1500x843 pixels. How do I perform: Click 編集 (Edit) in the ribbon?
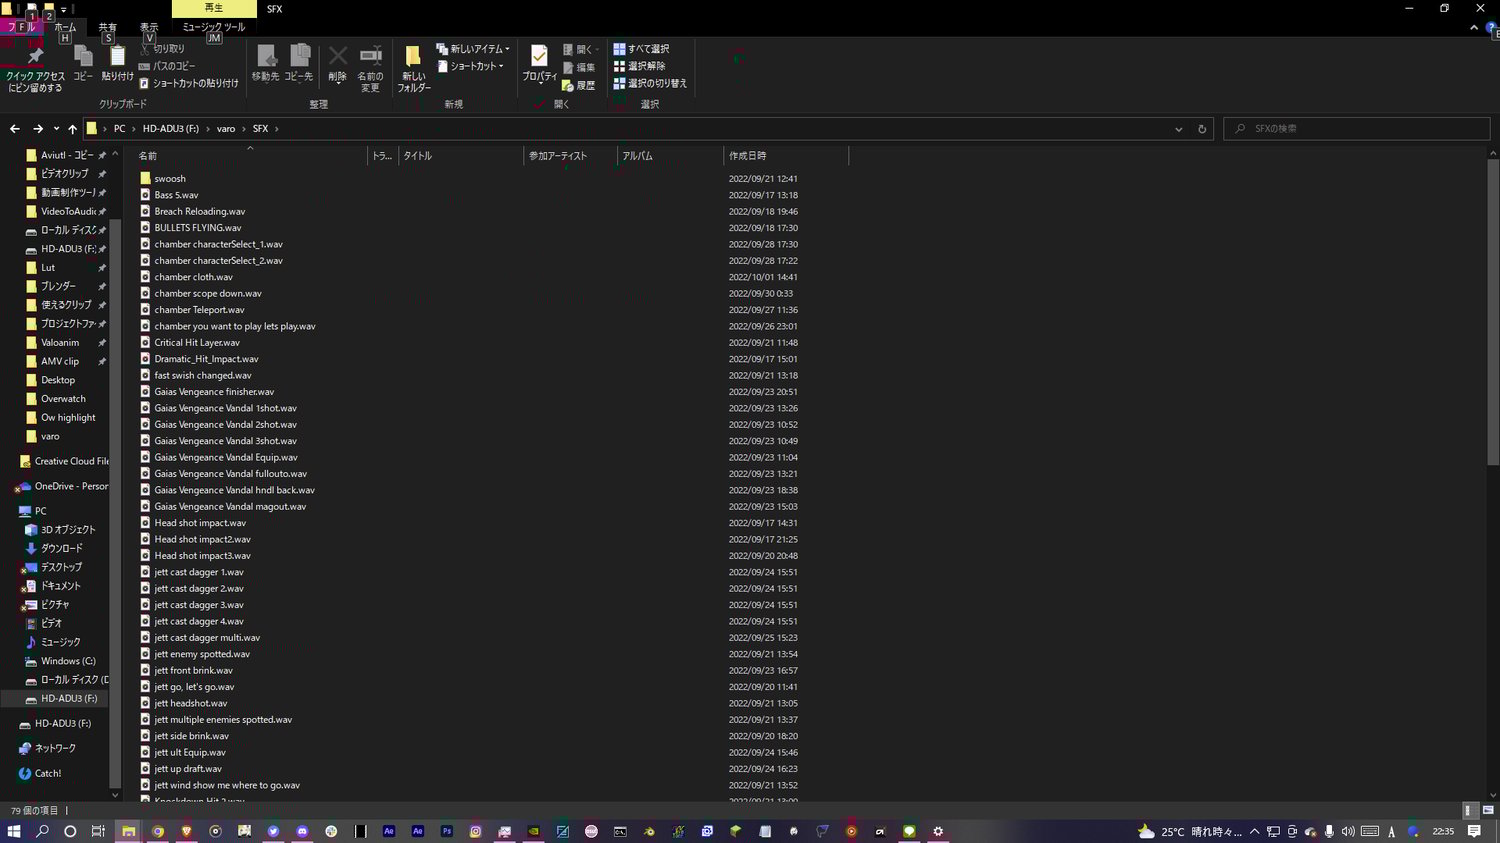579,67
